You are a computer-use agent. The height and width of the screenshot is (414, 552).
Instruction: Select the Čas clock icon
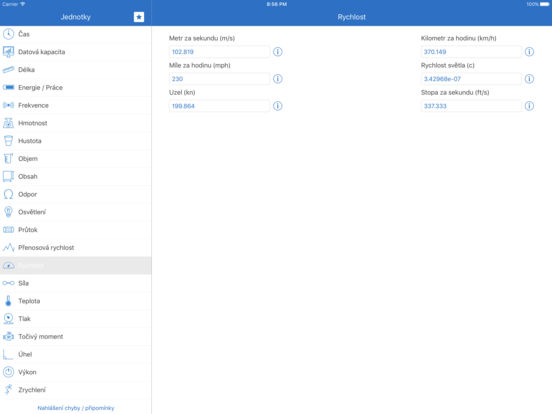coord(8,34)
